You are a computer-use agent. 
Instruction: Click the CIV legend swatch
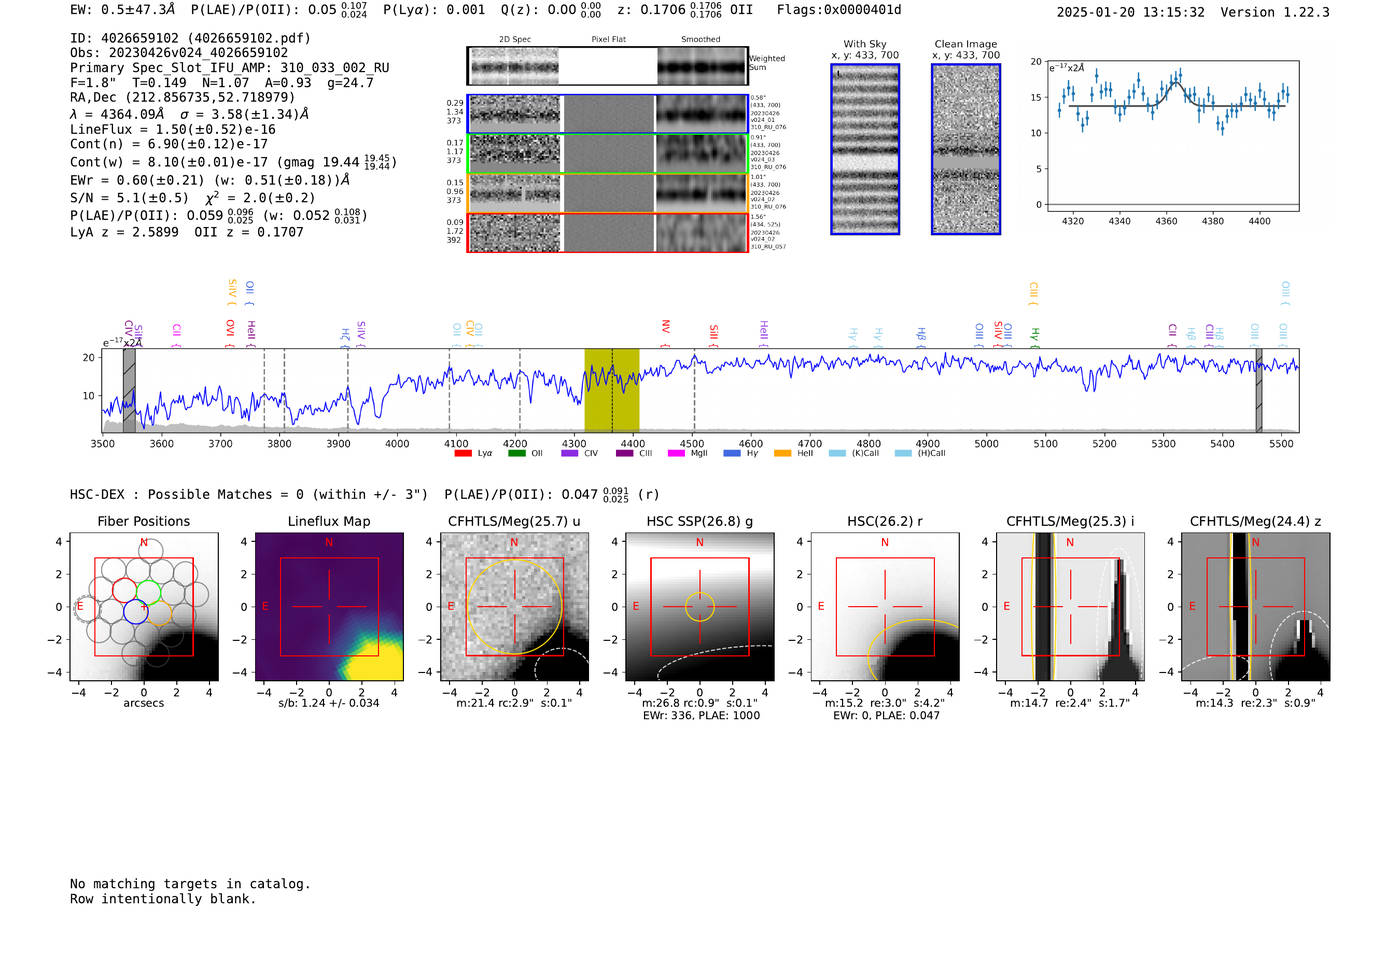pos(570,453)
